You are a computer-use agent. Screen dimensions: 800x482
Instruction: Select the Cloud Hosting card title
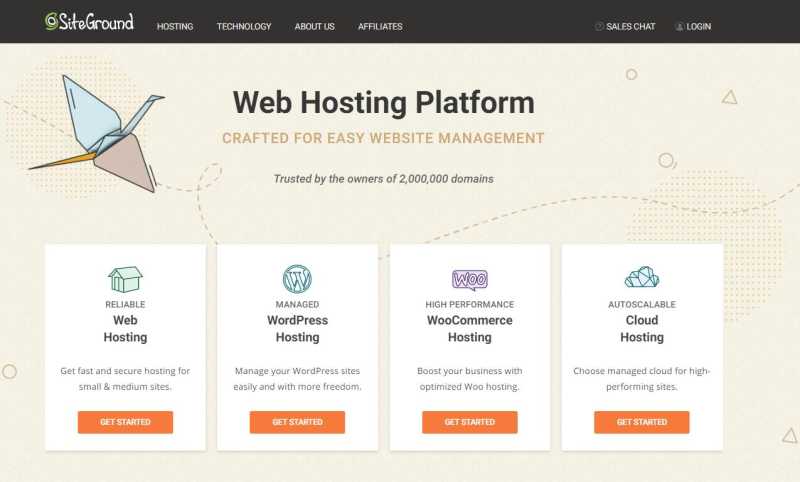pyautogui.click(x=642, y=328)
